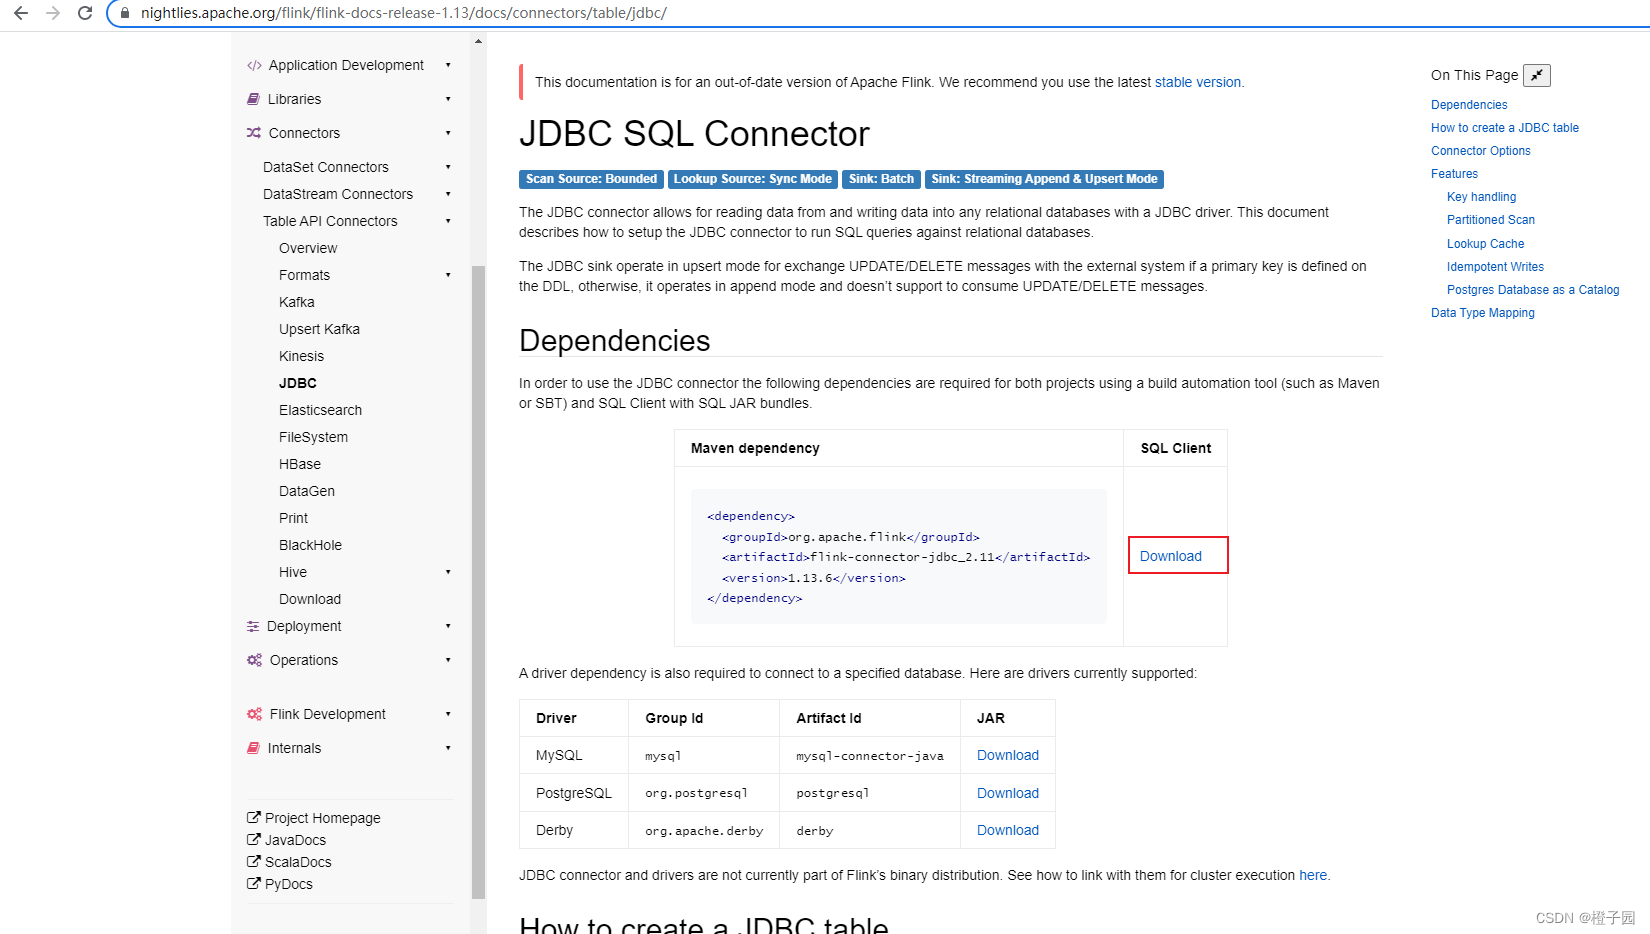Click Download in the SQL Client column
1650x934 pixels.
coord(1171,555)
